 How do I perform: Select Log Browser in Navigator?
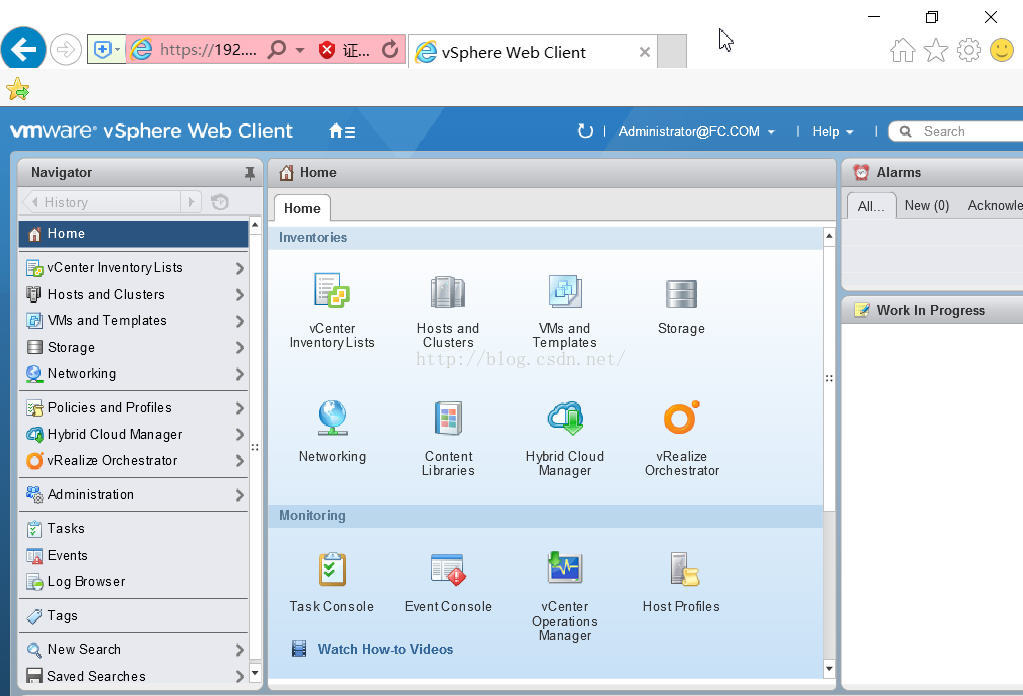click(x=134, y=581)
